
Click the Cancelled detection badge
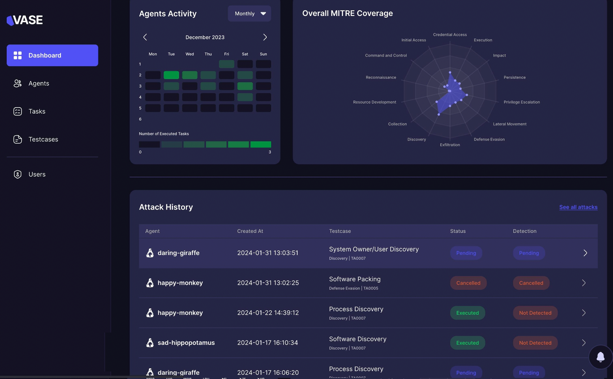[531, 283]
